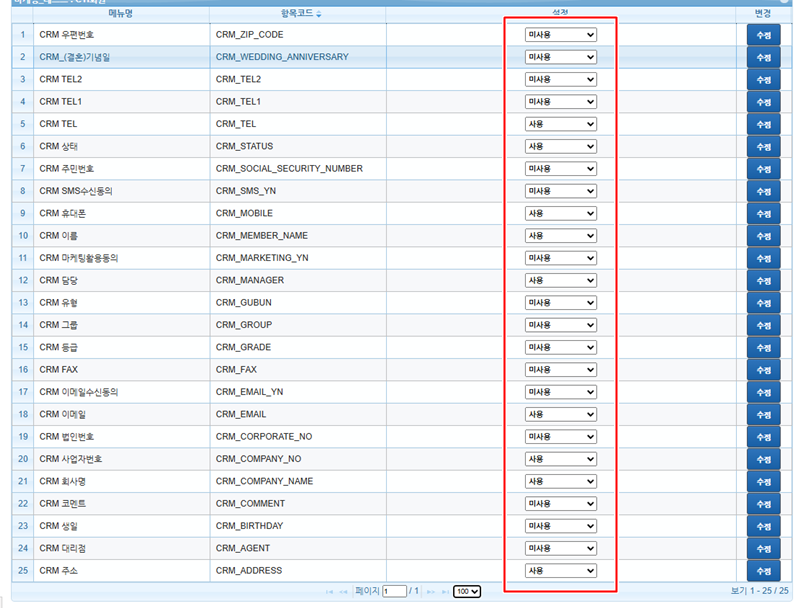Click 수정 button for CRM 우편번호 row
The width and height of the screenshot is (800, 608).
(x=764, y=35)
